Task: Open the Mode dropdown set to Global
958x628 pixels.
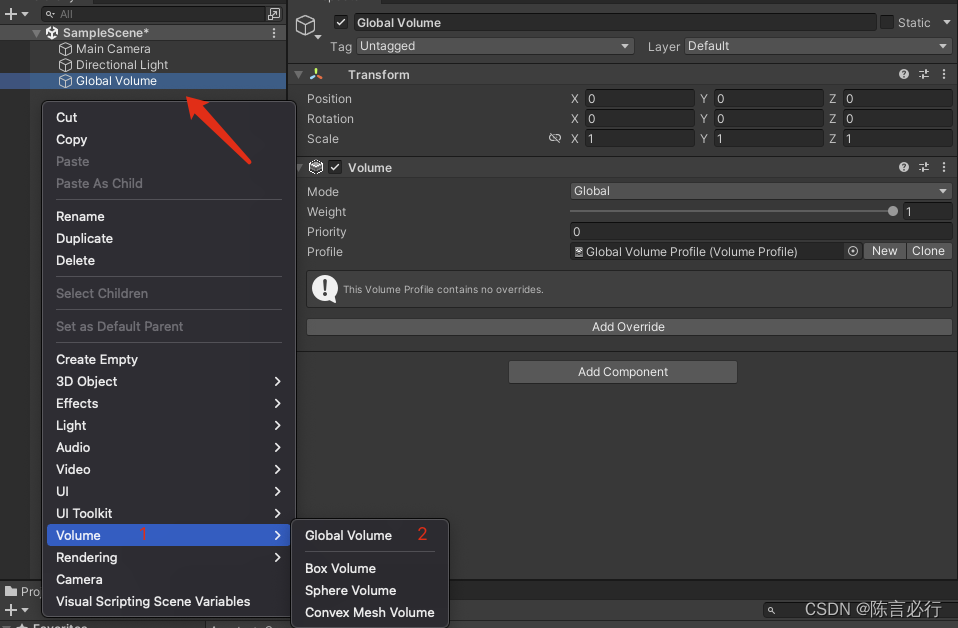Action: coord(760,191)
